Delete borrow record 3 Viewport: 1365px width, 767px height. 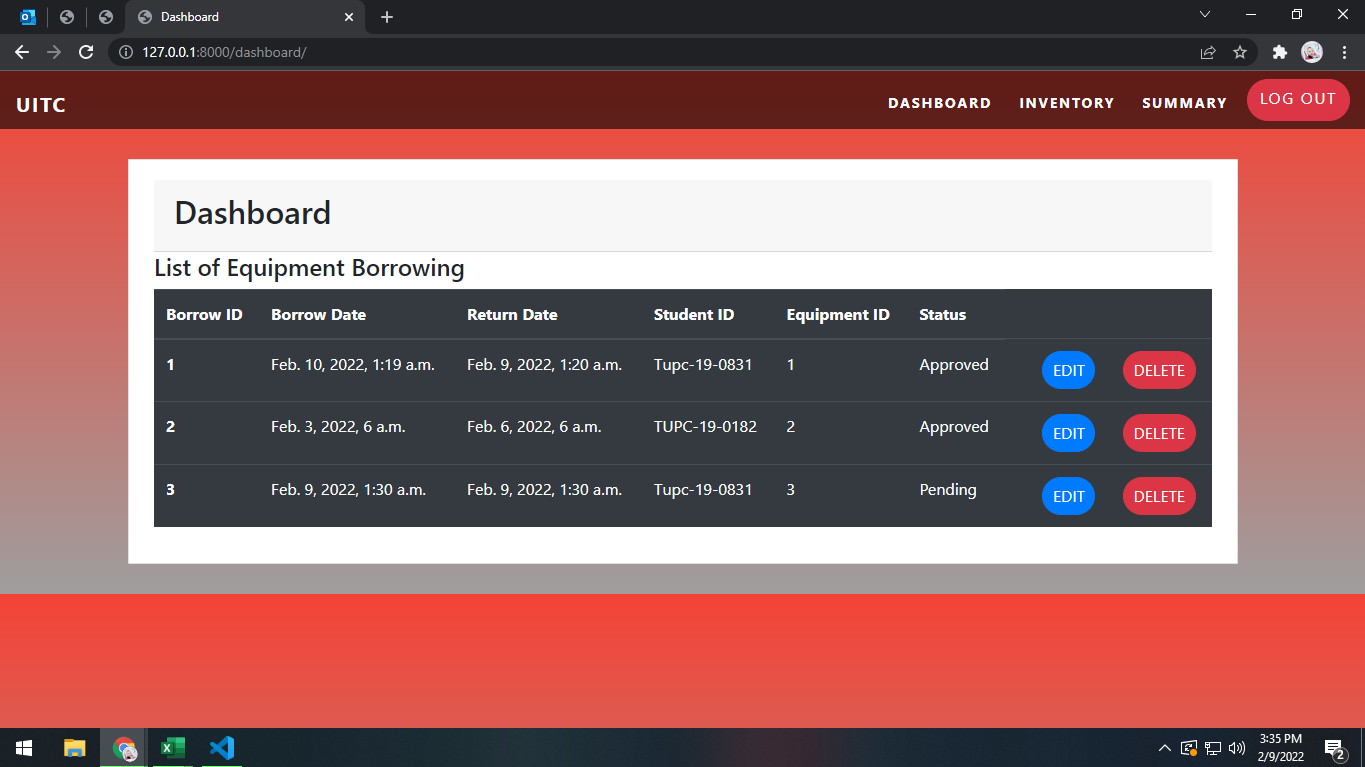point(1159,496)
